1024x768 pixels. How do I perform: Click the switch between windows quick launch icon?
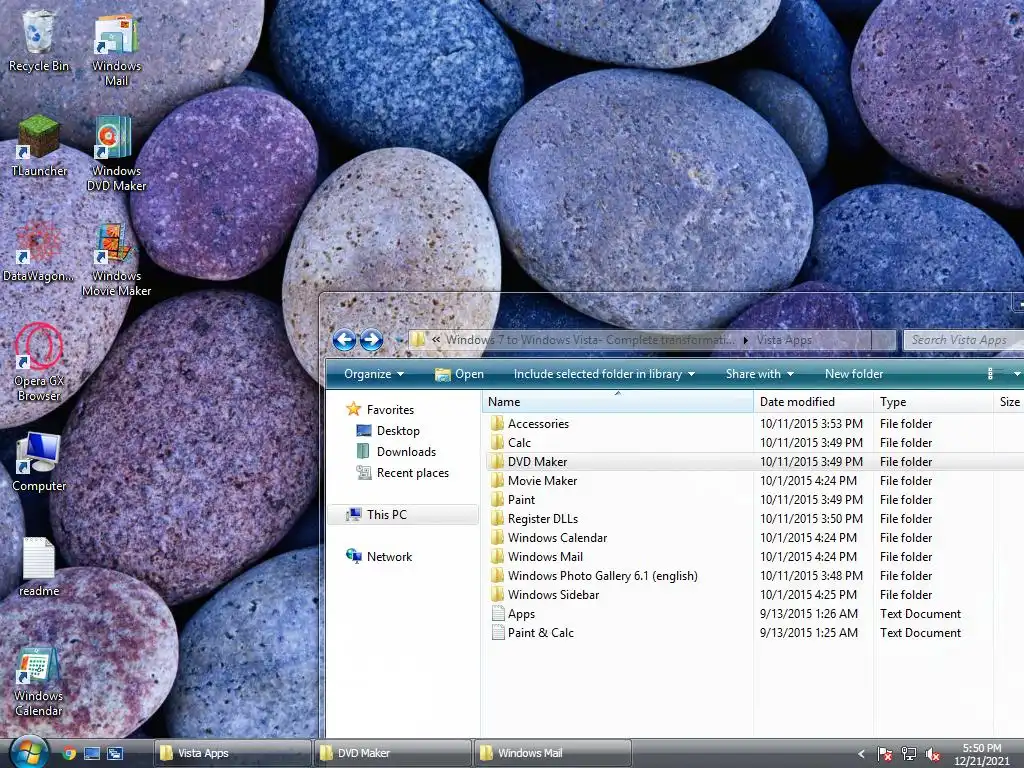115,754
